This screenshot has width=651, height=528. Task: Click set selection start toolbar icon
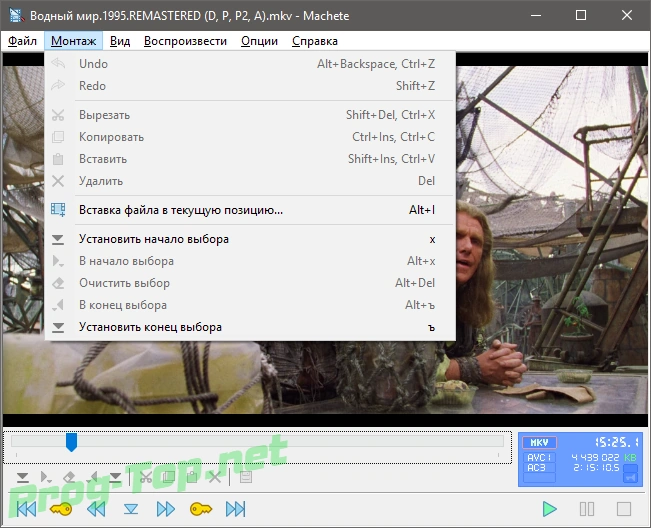click(23, 477)
